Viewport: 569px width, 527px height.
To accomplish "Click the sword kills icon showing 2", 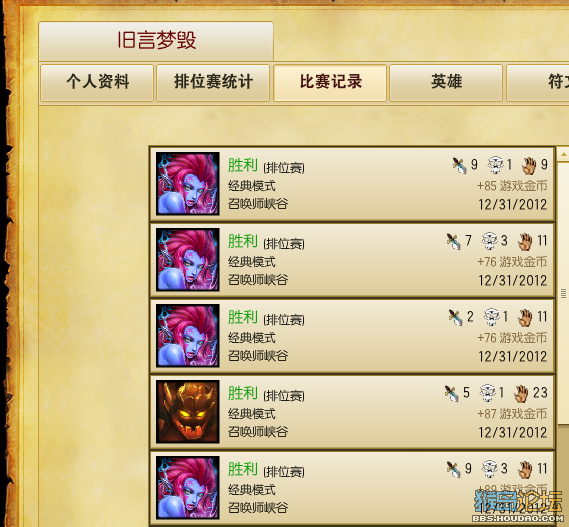I will [455, 318].
